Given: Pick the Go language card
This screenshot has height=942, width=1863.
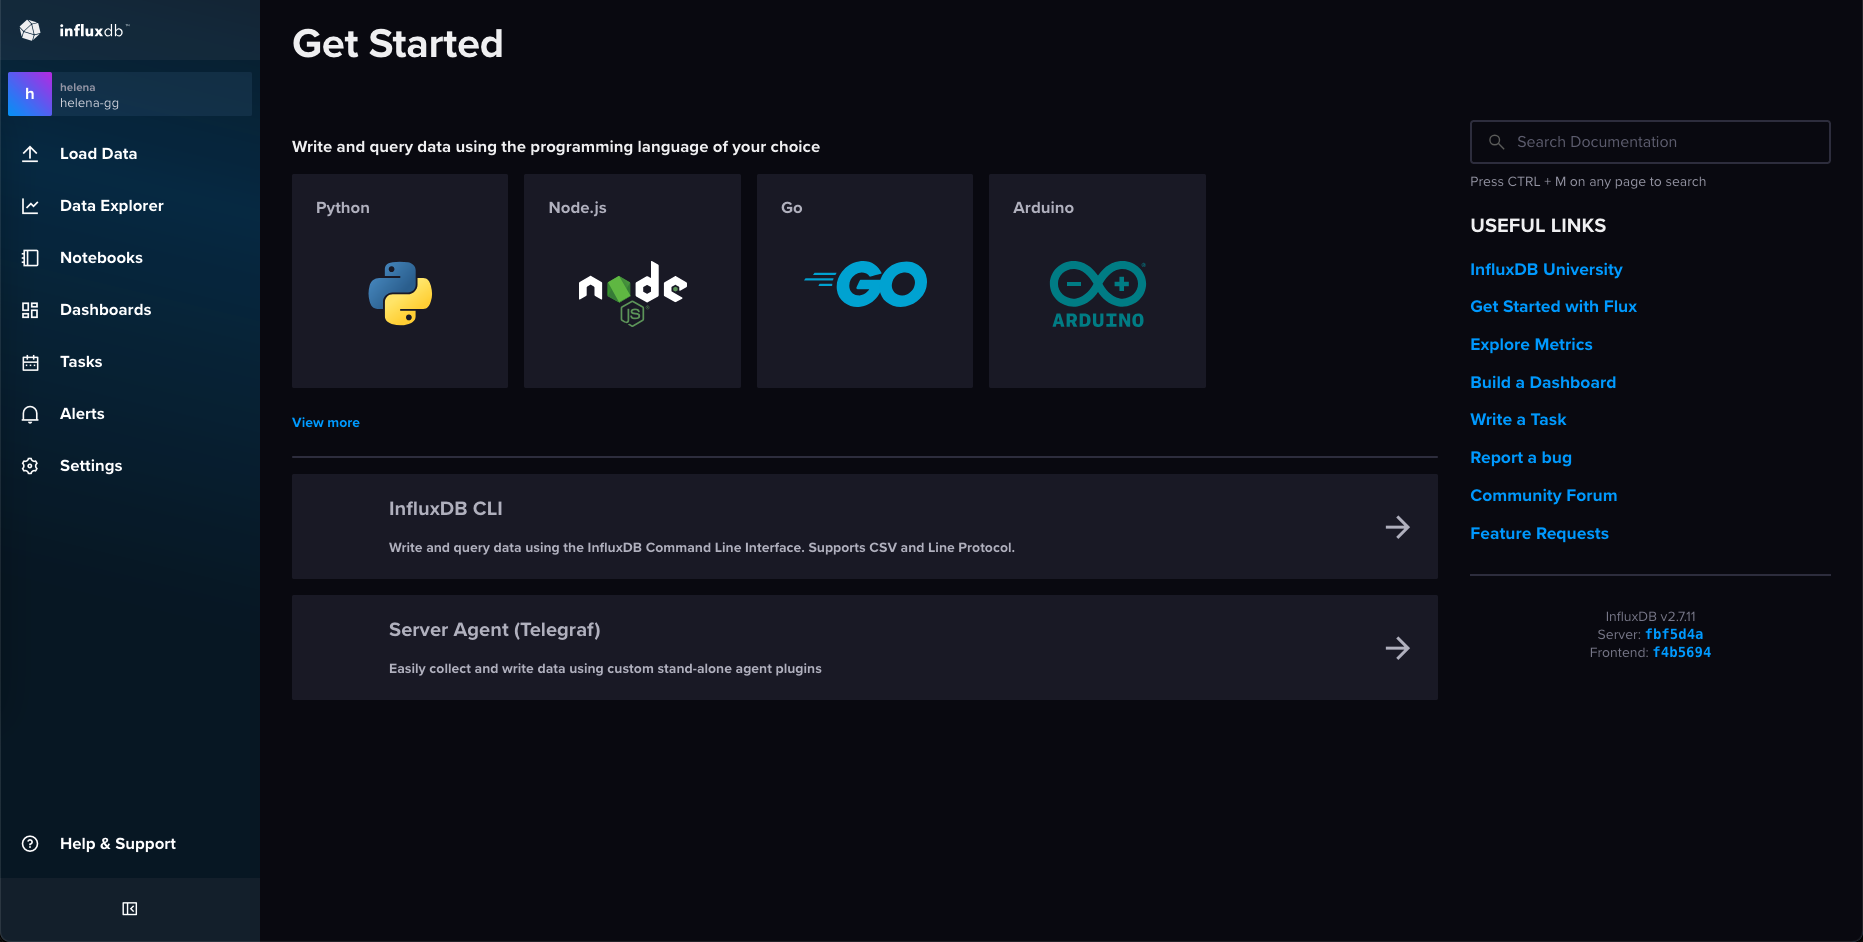Looking at the screenshot, I should tap(865, 281).
